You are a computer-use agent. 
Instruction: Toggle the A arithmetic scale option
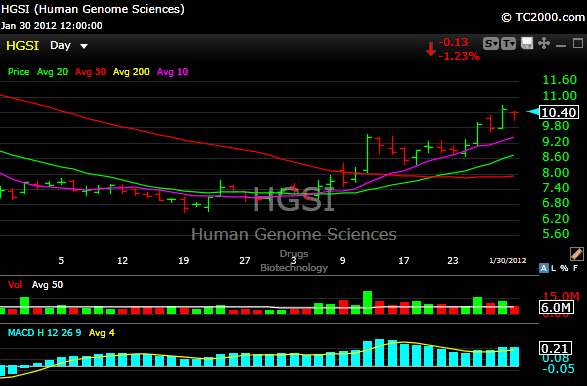[x=543, y=268]
